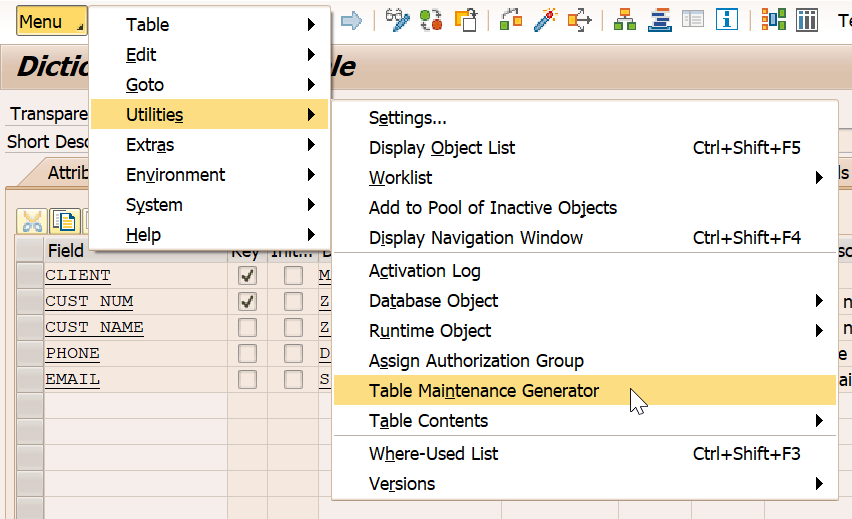The height and width of the screenshot is (519, 852).
Task: Enable the Key checkbox for PHONE
Action: tap(247, 354)
